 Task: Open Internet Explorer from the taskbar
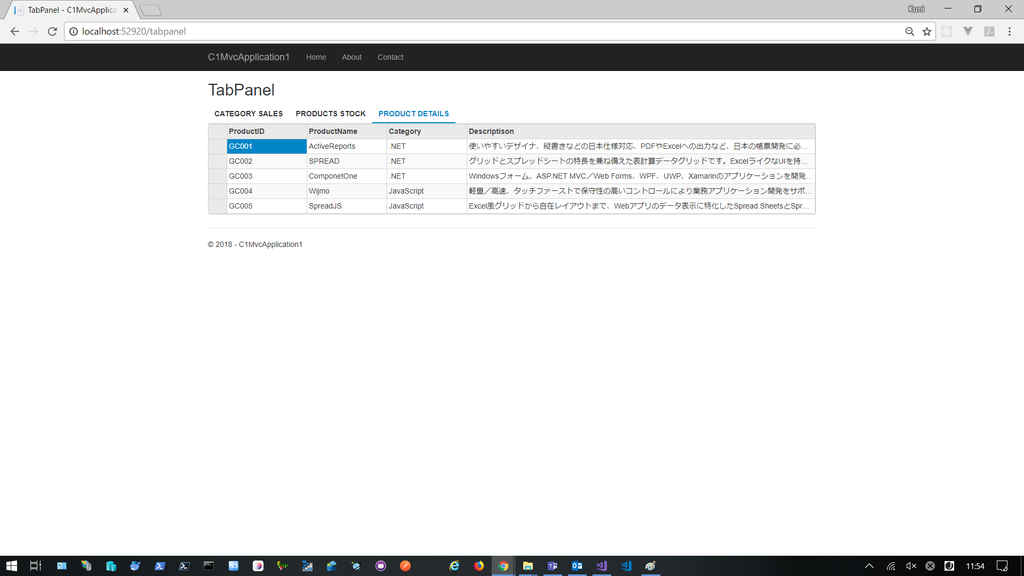455,566
